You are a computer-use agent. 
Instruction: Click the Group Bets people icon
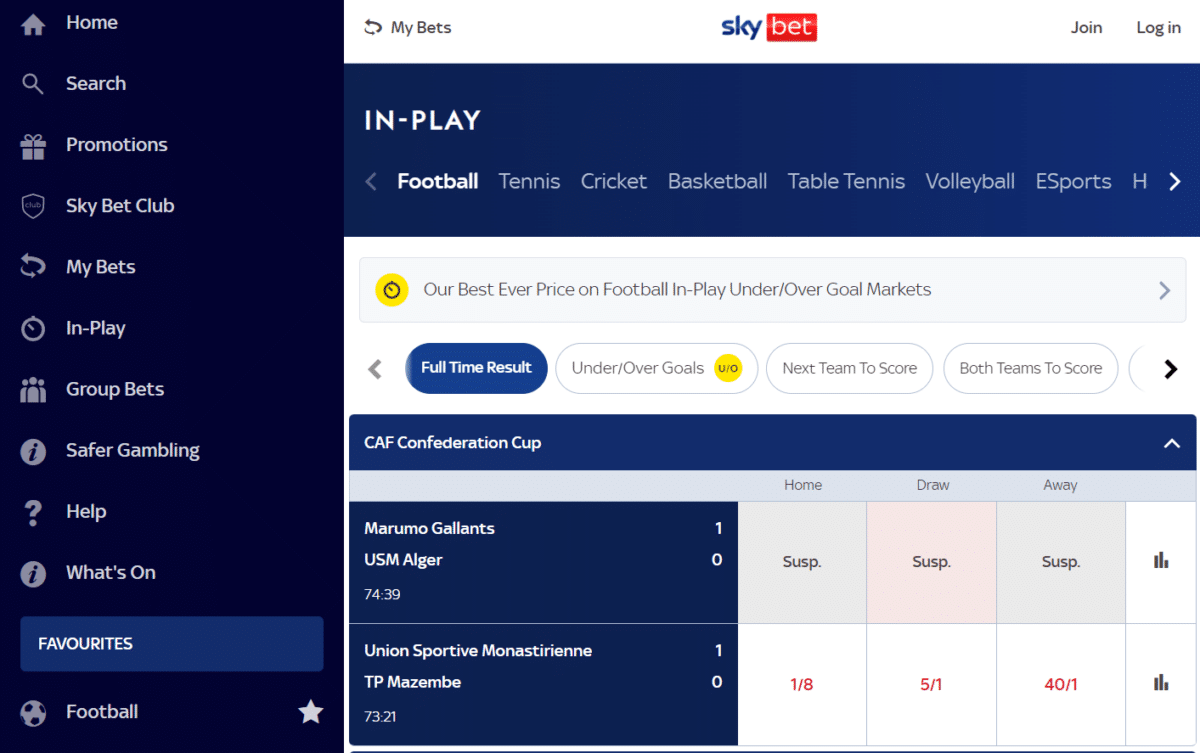click(33, 390)
